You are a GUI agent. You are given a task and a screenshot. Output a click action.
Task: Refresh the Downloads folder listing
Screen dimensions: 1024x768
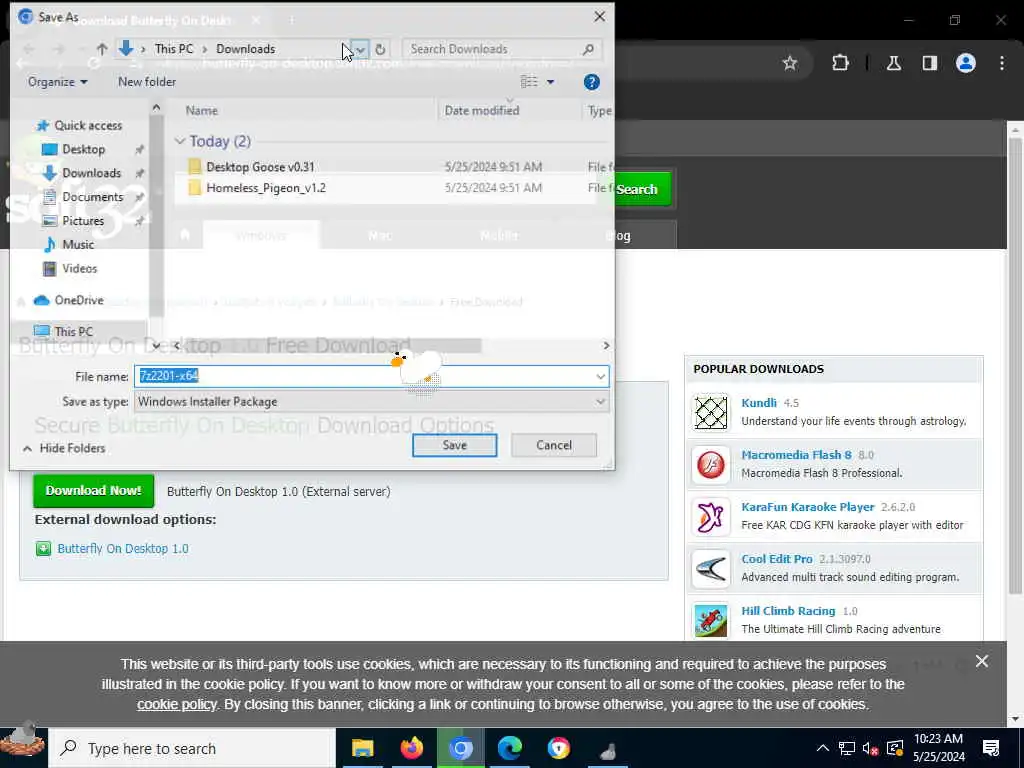(380, 49)
